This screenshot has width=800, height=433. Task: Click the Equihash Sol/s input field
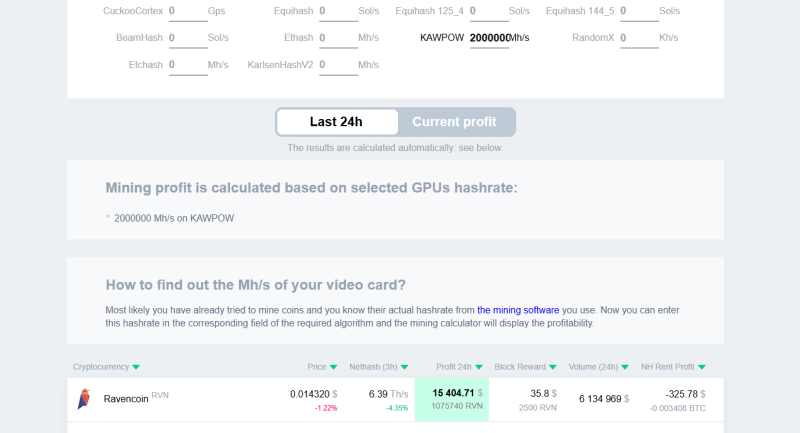click(337, 12)
